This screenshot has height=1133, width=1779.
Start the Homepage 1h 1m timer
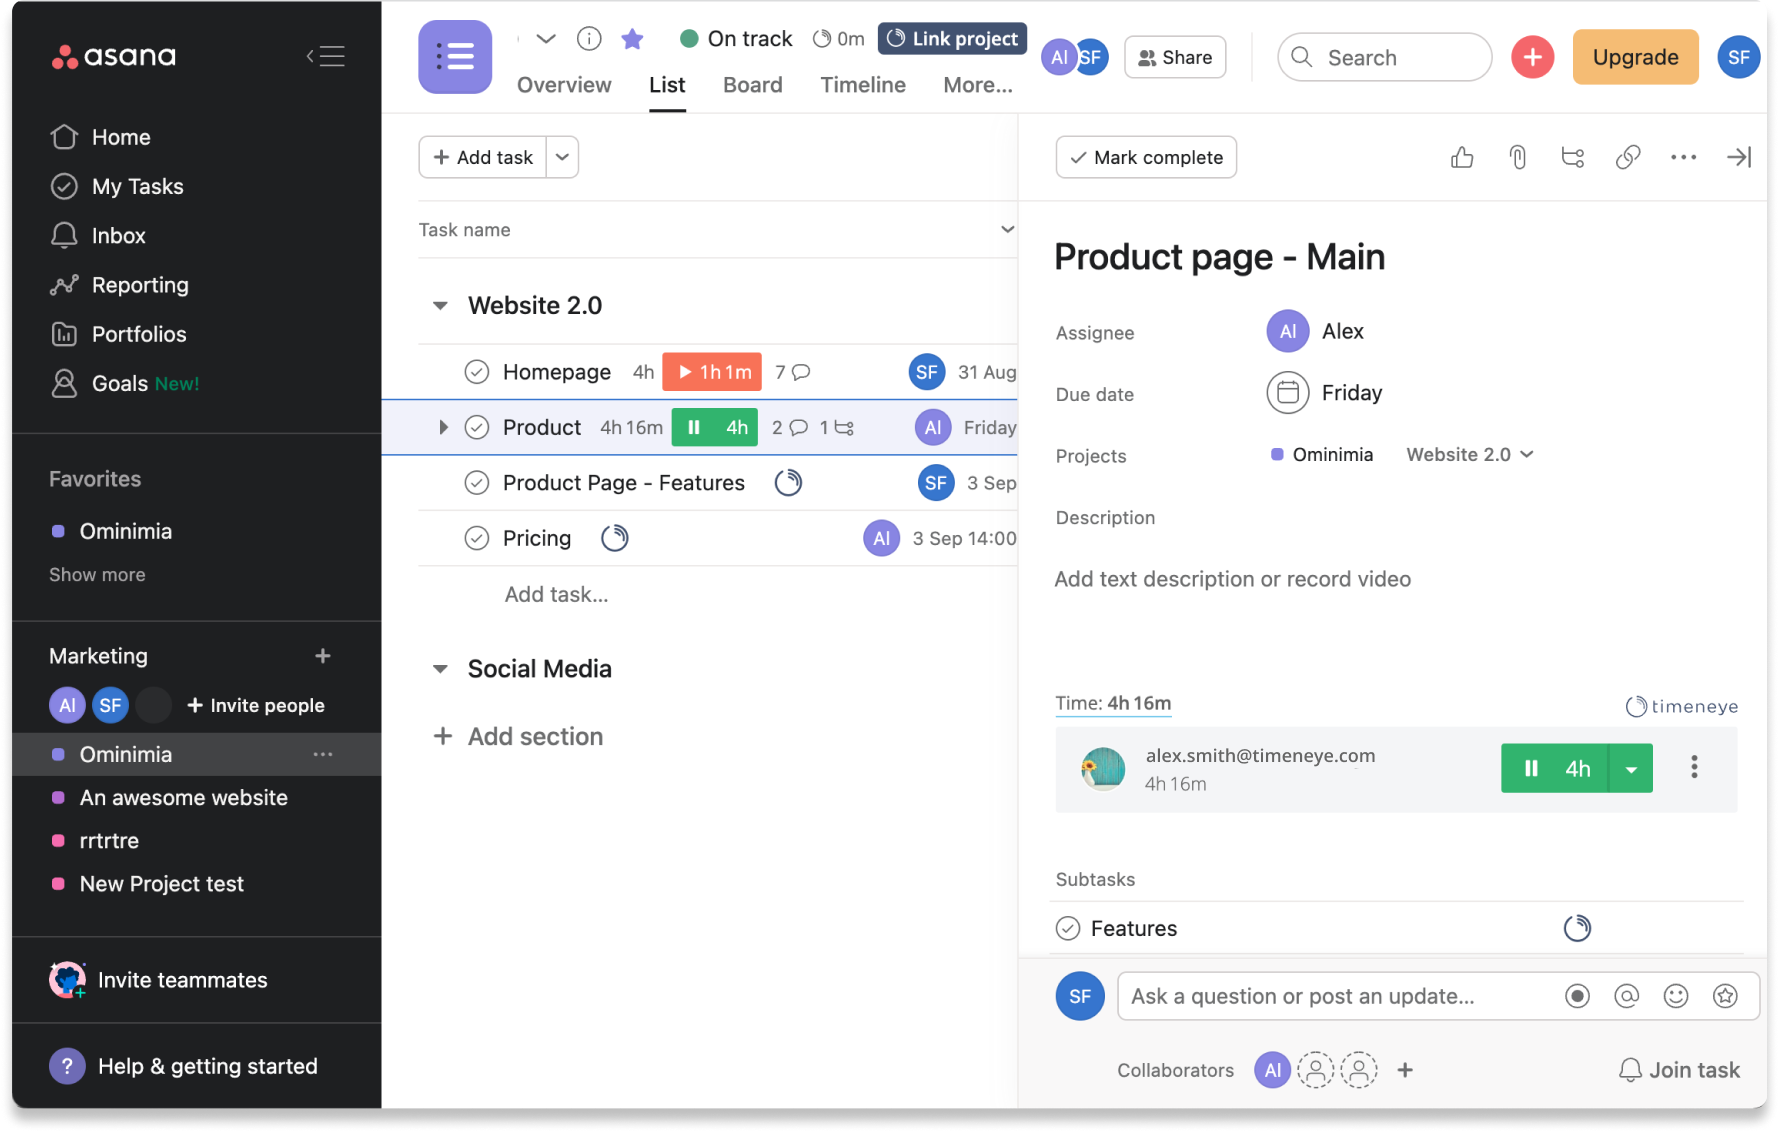pyautogui.click(x=712, y=372)
